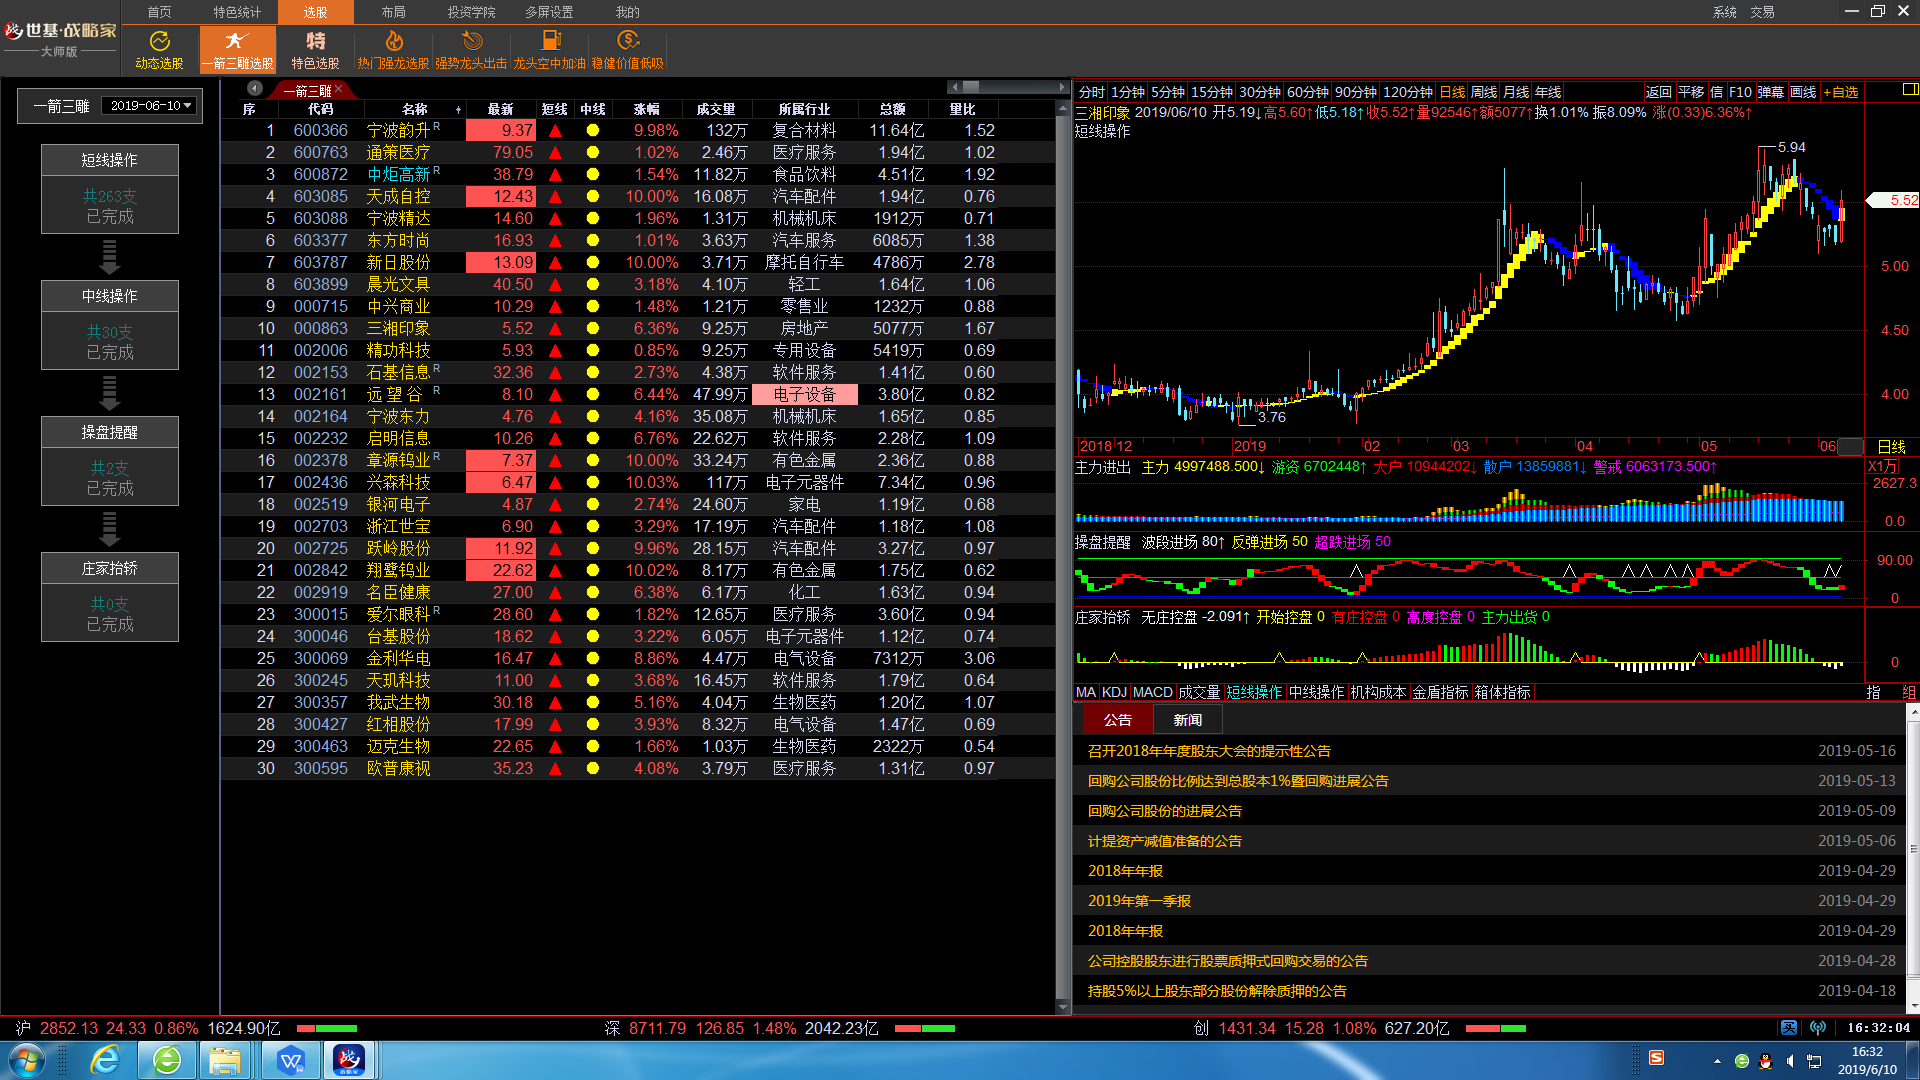Open Internet Explorer from the taskbar
The width and height of the screenshot is (1920, 1080).
[104, 1060]
